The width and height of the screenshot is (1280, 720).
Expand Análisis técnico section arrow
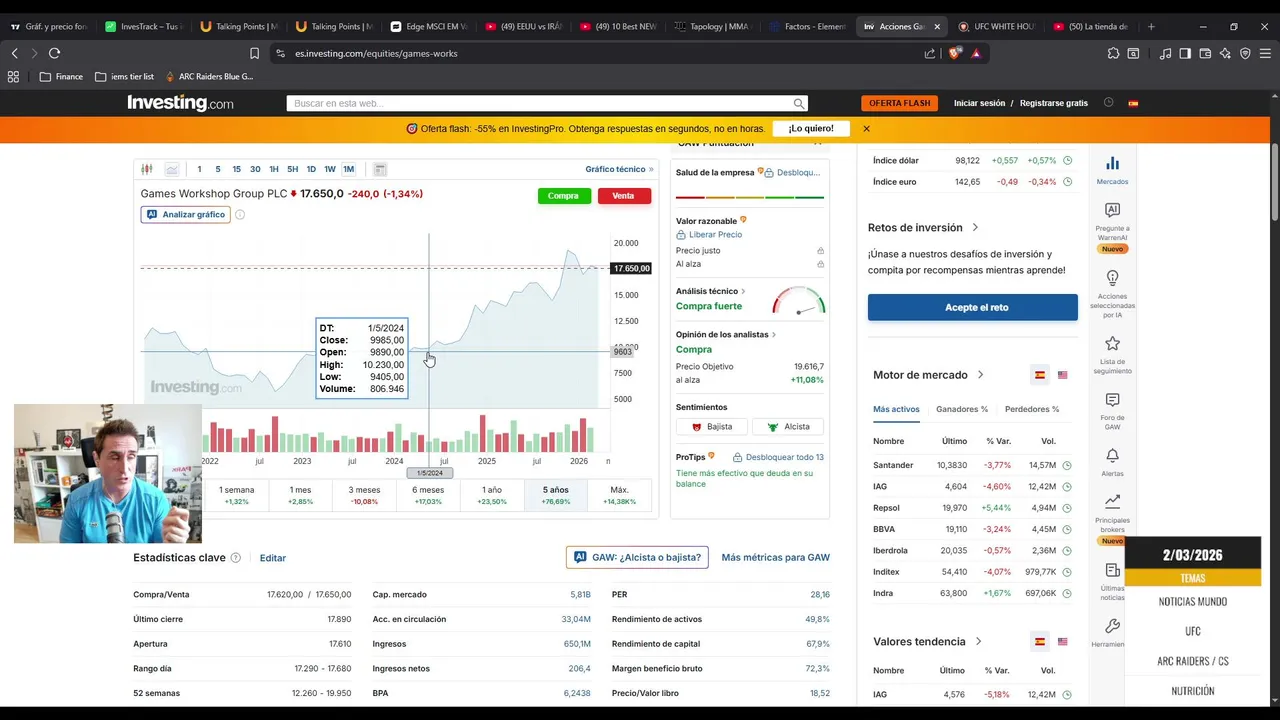click(743, 291)
